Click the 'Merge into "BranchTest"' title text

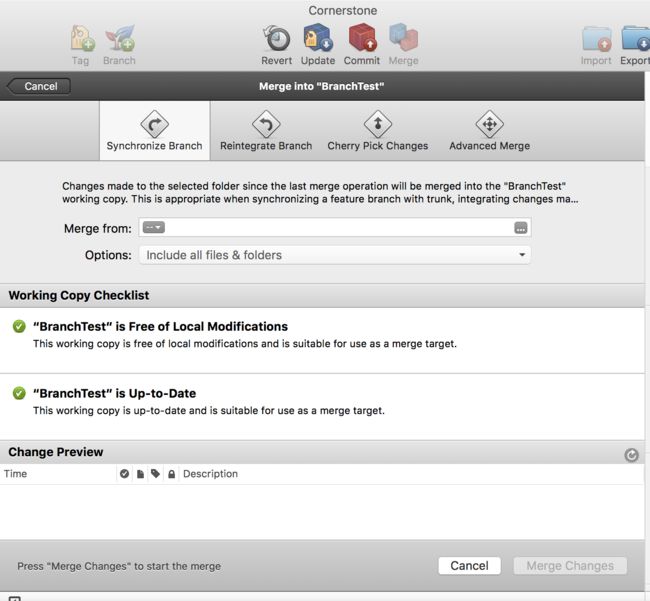pyautogui.click(x=322, y=86)
